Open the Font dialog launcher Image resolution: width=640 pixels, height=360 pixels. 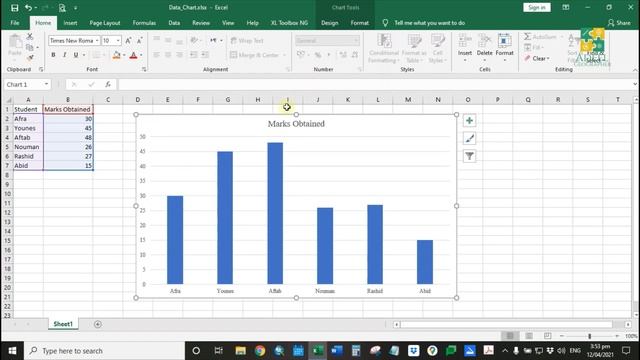tap(144, 70)
